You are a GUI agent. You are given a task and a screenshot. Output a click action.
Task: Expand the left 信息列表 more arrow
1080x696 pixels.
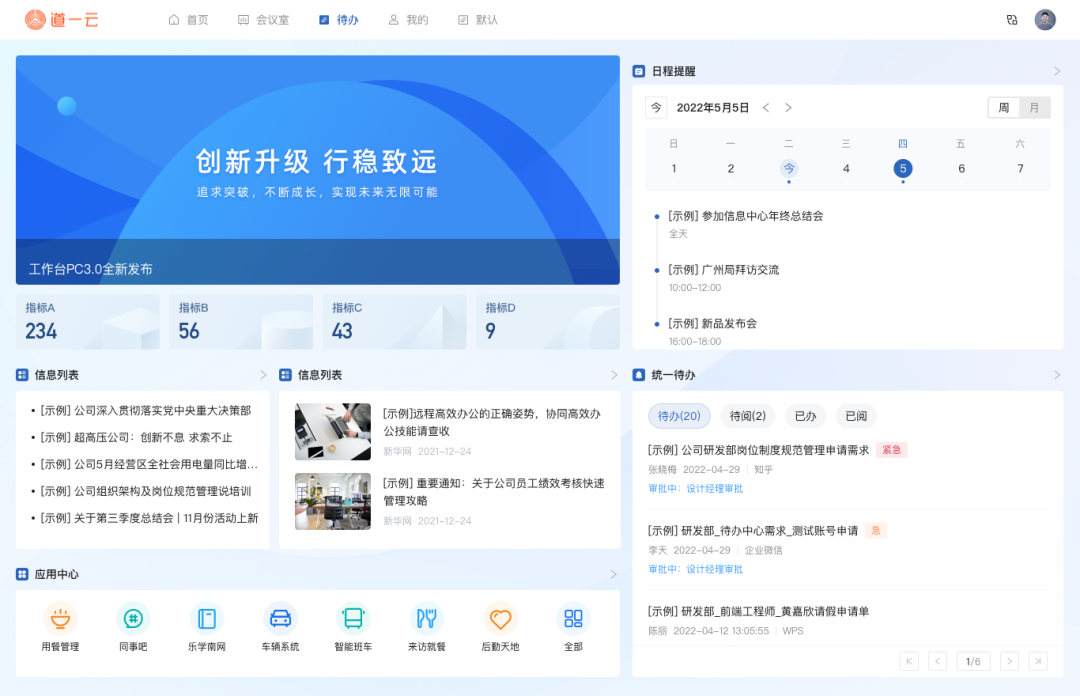coord(262,375)
